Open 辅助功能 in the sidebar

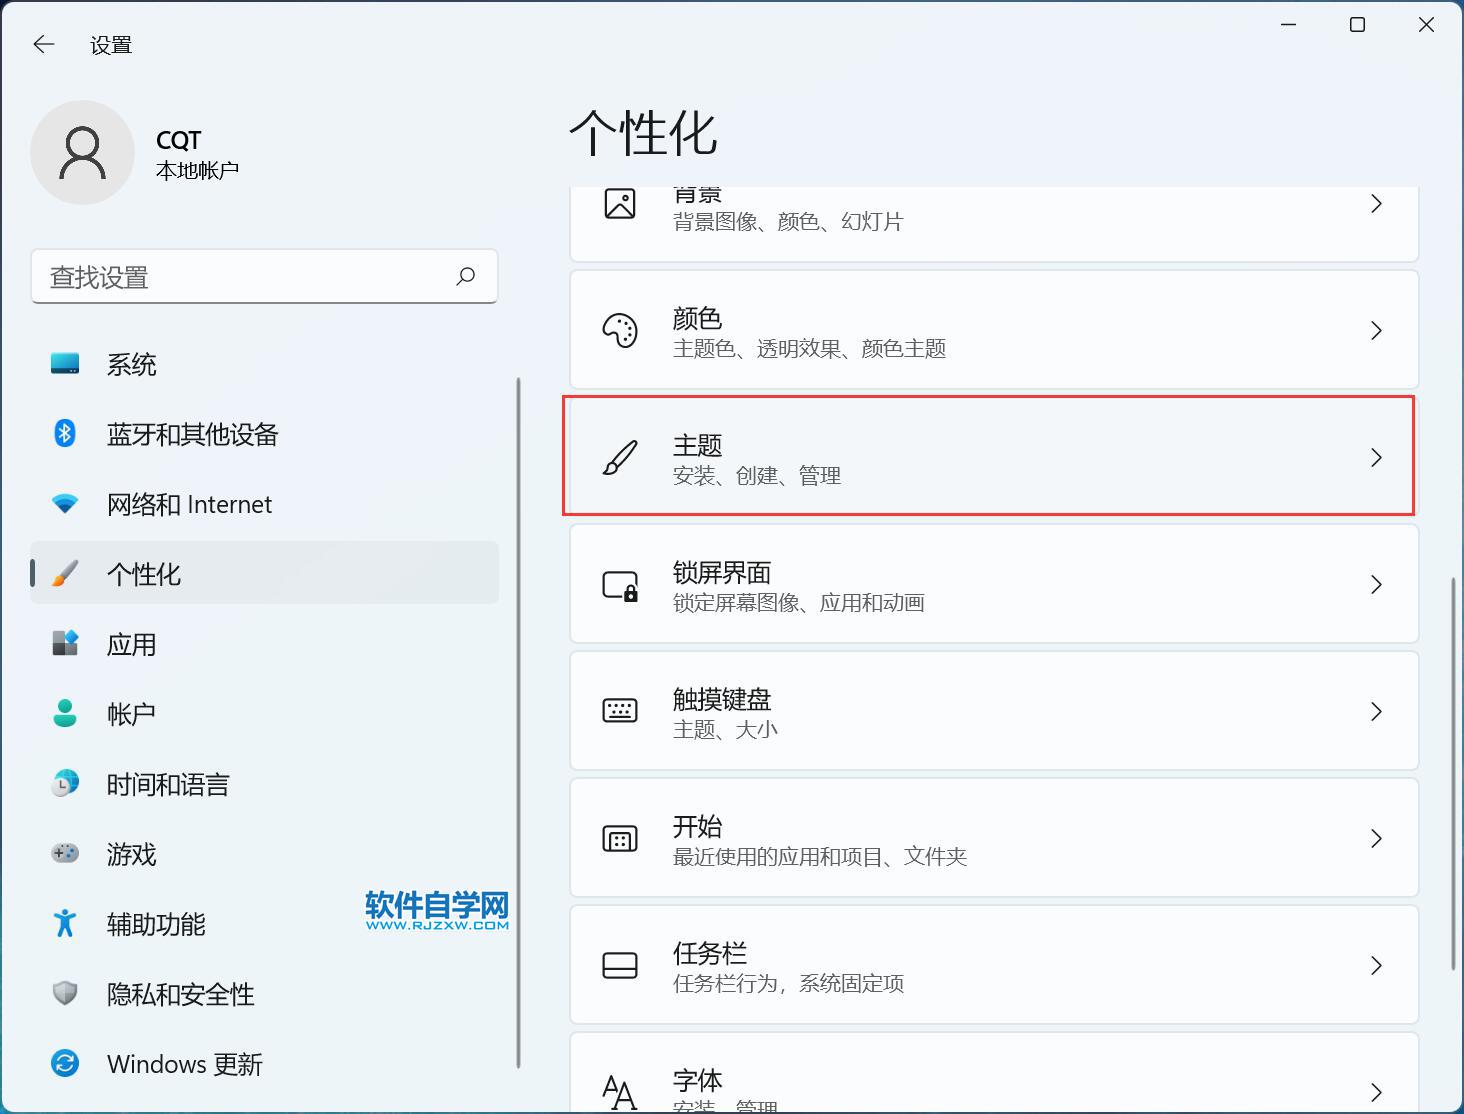pyautogui.click(x=156, y=924)
